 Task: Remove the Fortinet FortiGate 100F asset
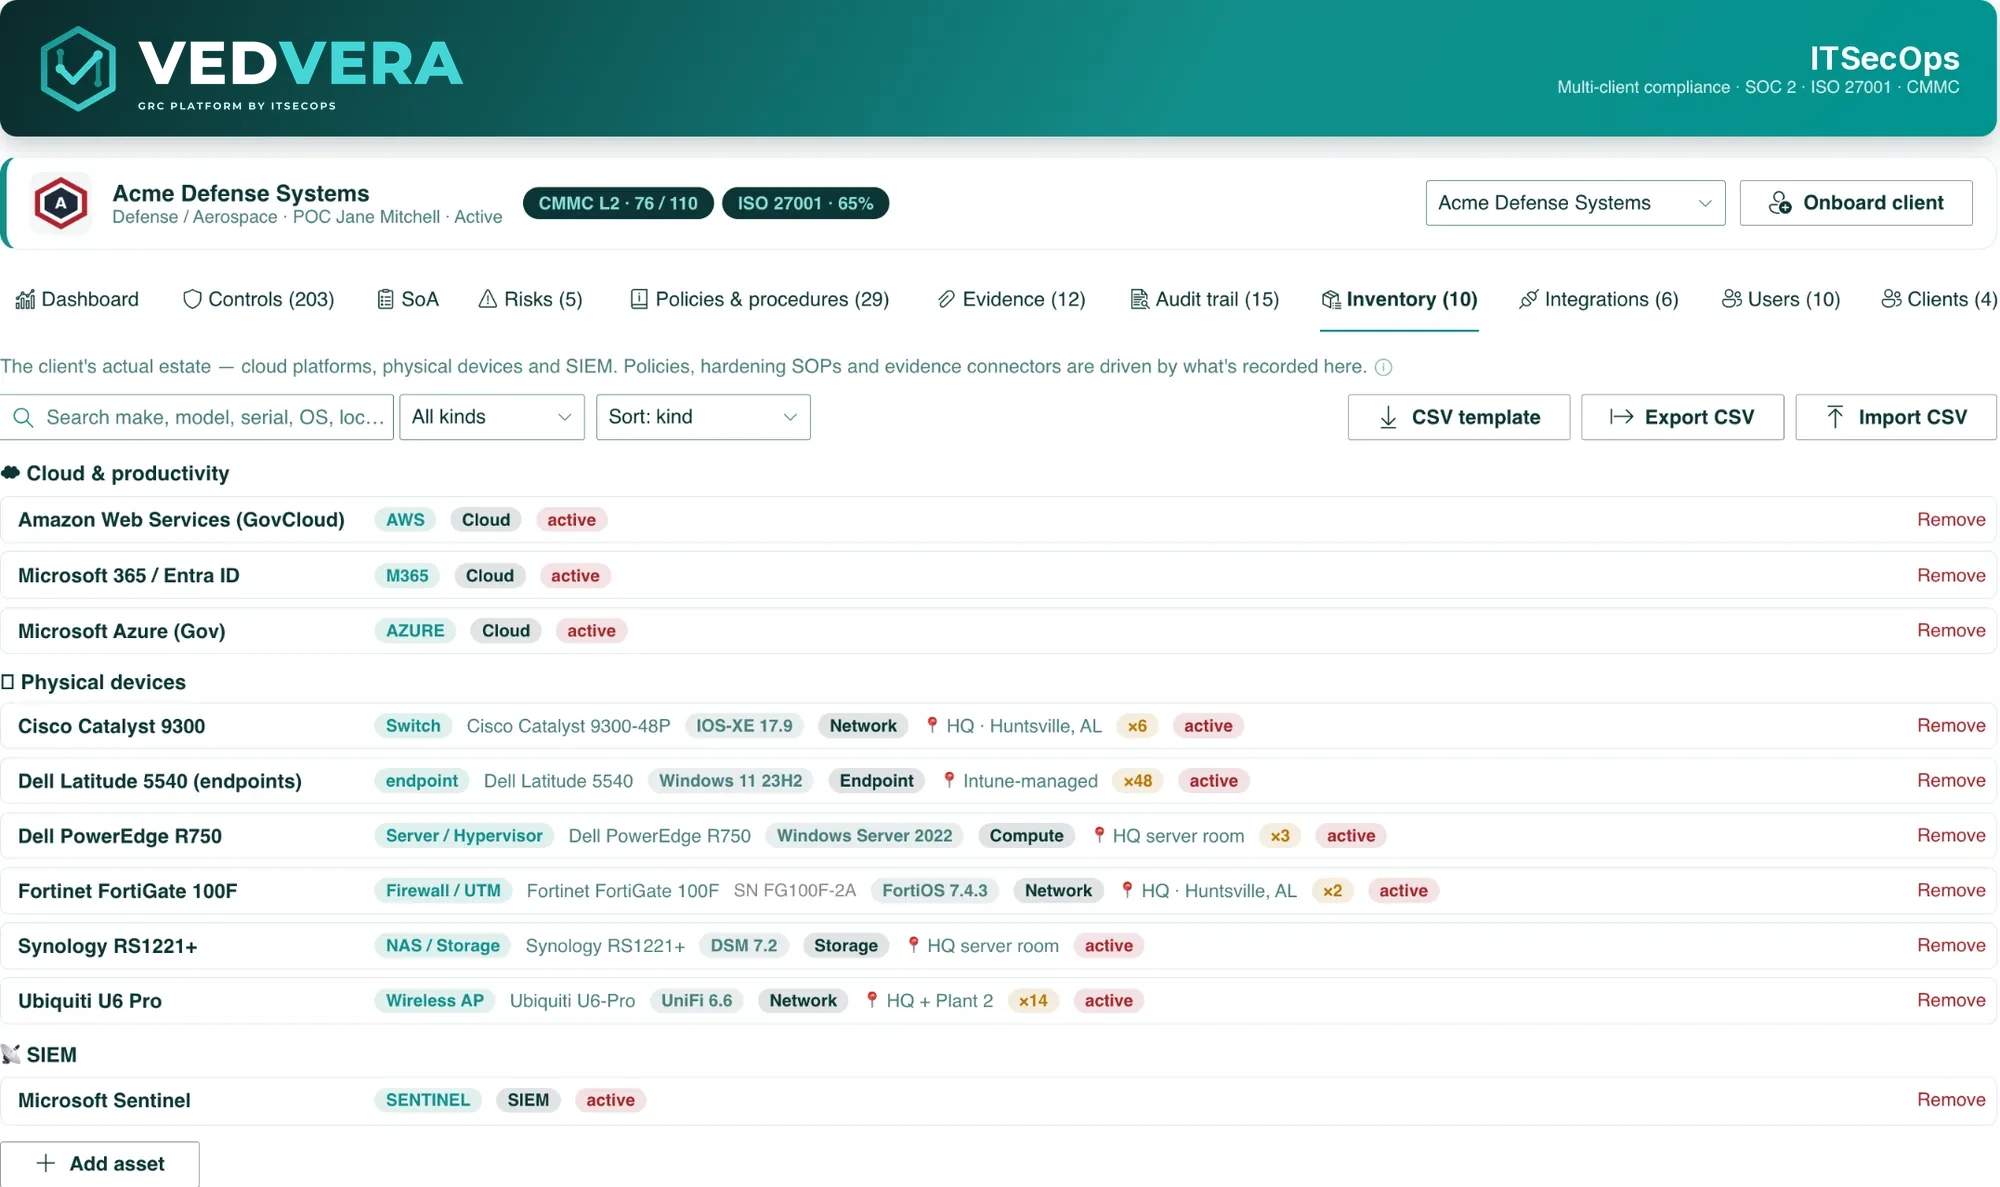[x=1951, y=890]
